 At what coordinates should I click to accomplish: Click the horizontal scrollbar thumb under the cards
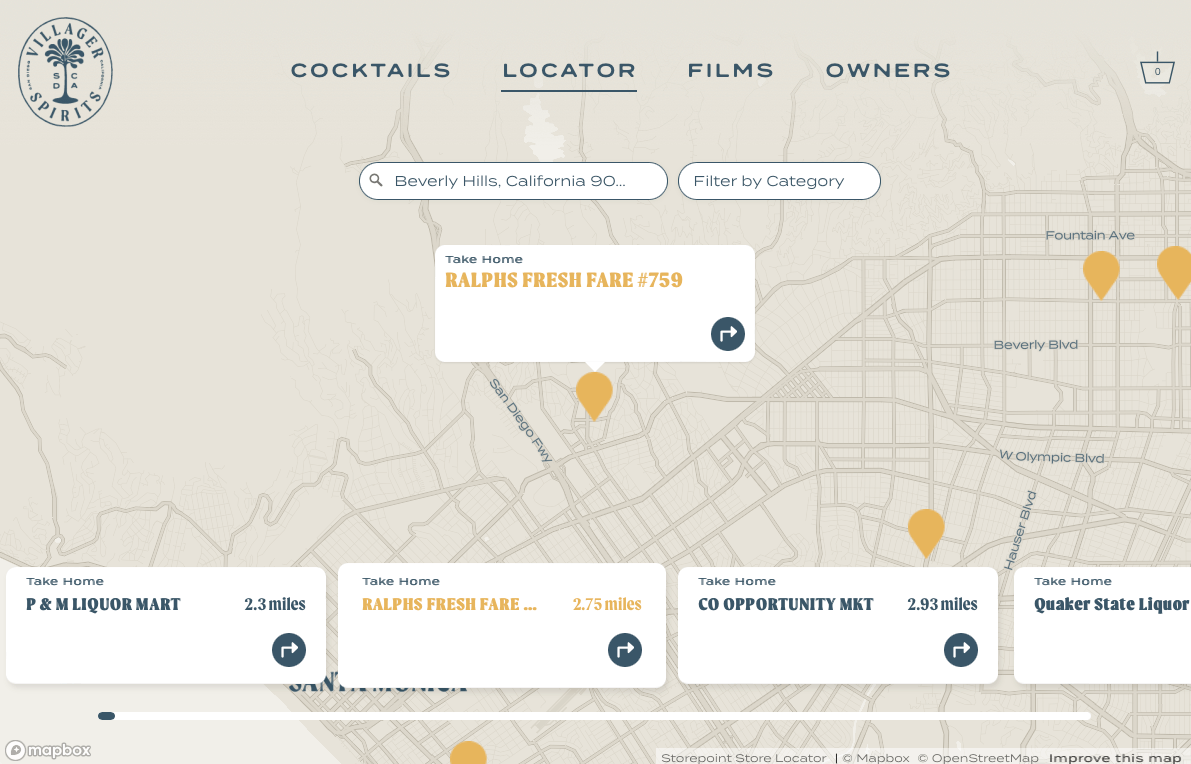(x=106, y=716)
